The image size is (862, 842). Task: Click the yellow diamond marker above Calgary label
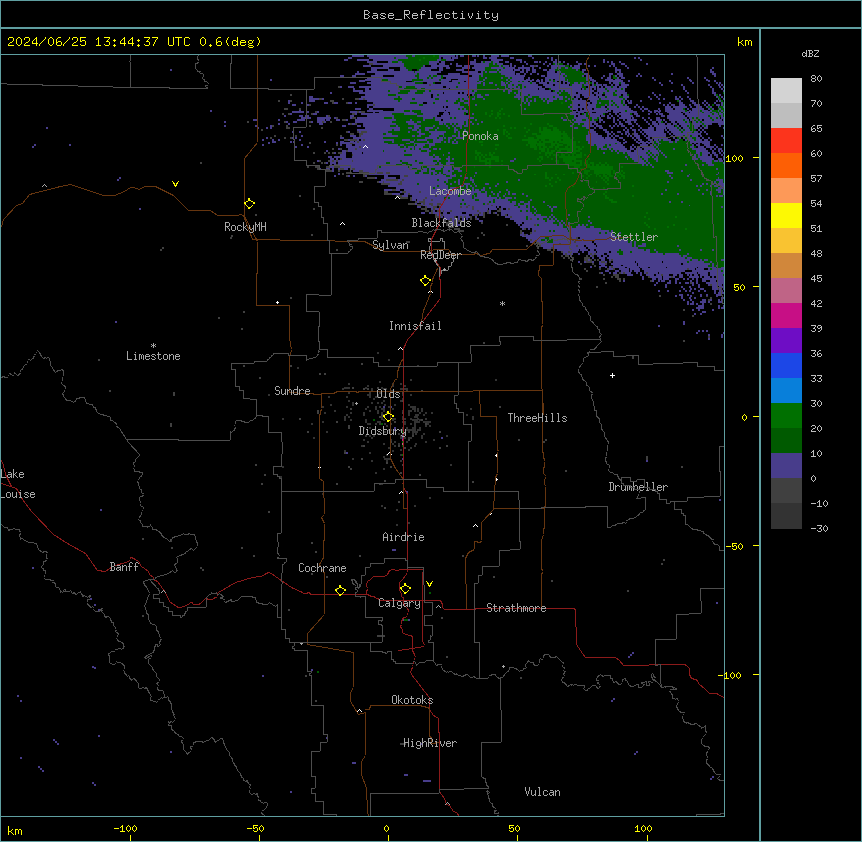tap(405, 589)
